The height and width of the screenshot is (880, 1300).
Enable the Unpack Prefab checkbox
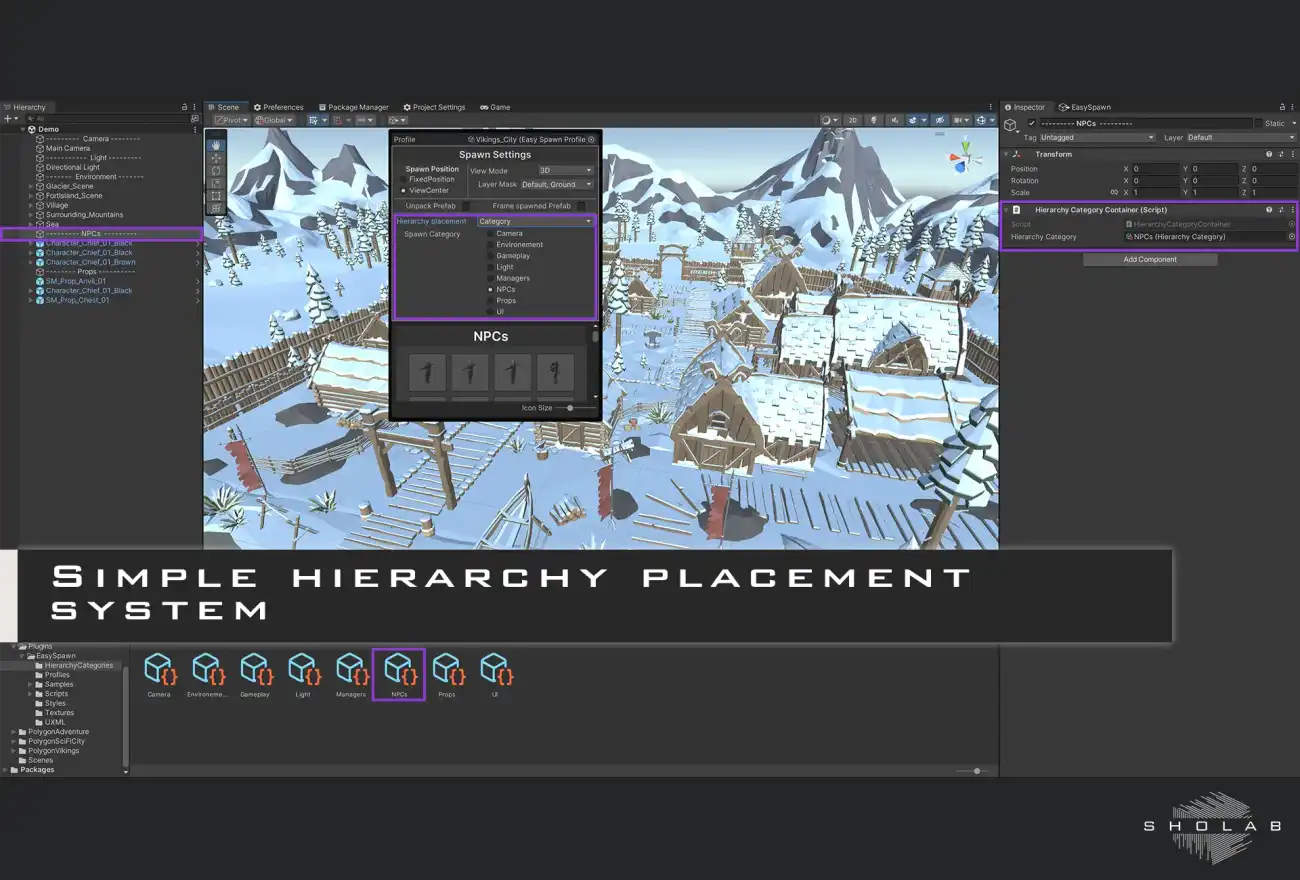[x=466, y=206]
